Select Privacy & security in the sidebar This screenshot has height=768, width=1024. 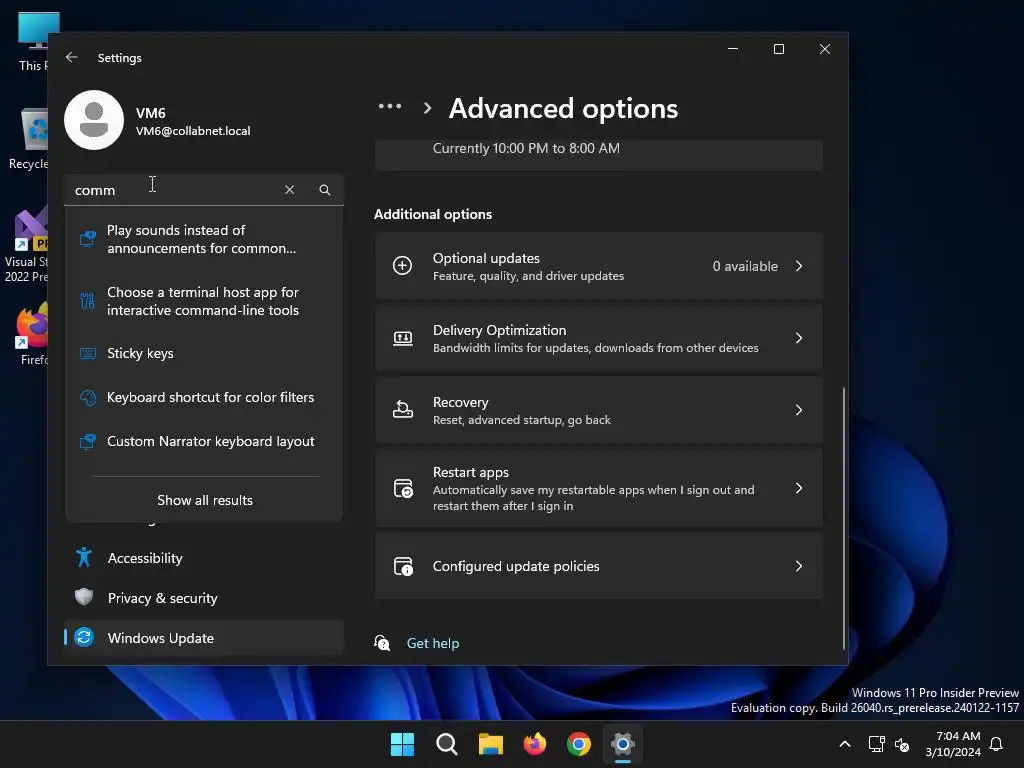[204, 598]
